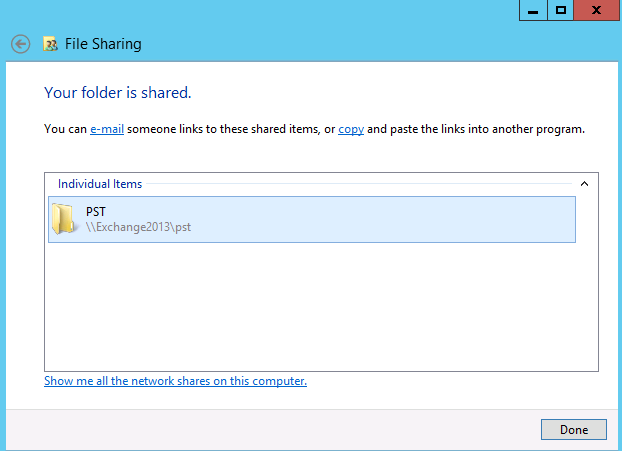The width and height of the screenshot is (622, 451).
Task: Click the Individual Items group header
Action: (100, 184)
